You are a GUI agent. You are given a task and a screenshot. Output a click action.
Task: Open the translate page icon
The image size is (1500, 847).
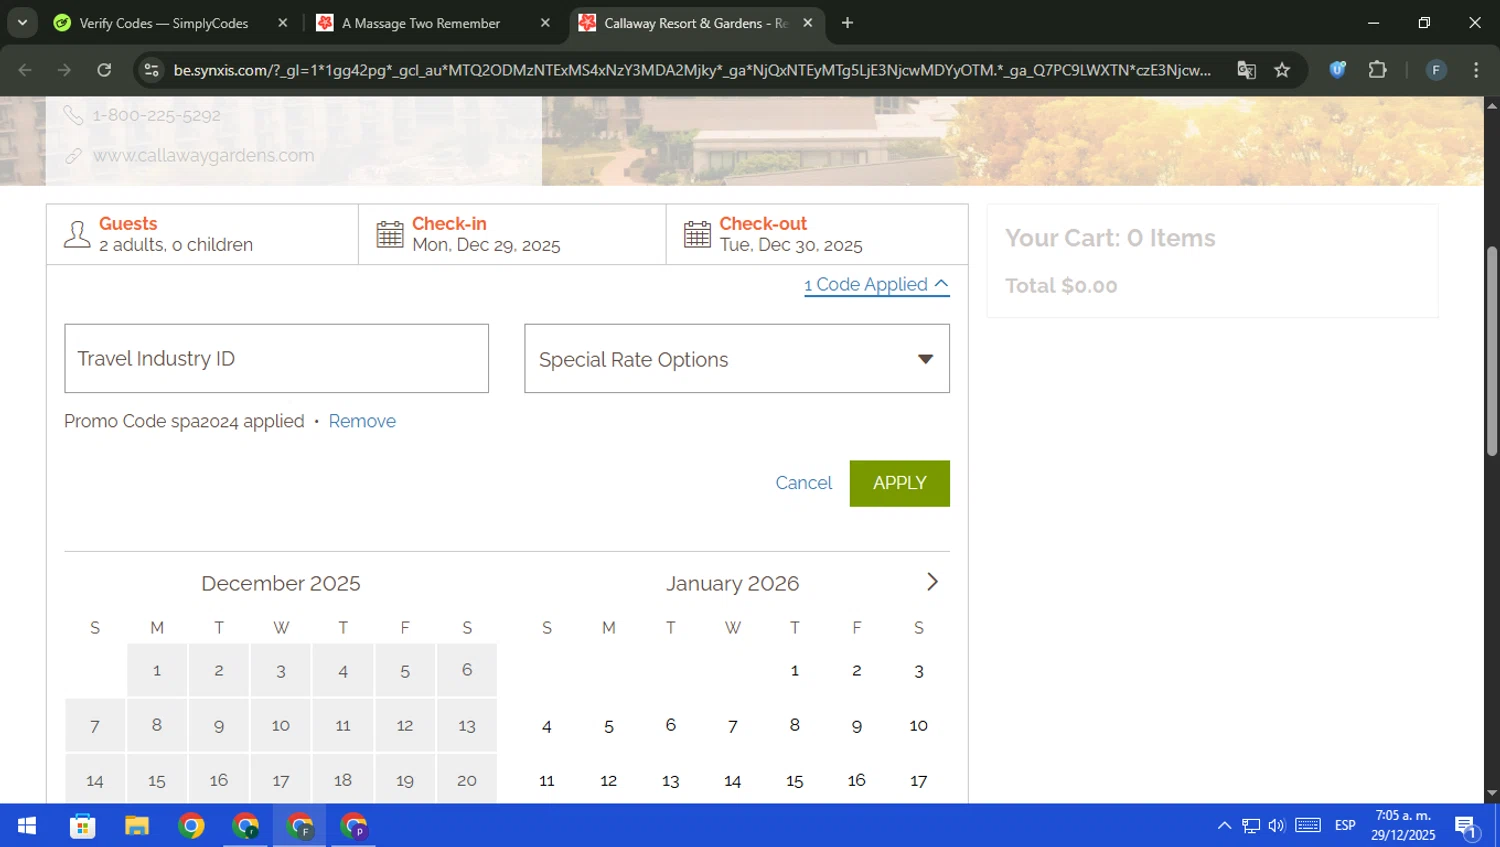coord(1246,70)
